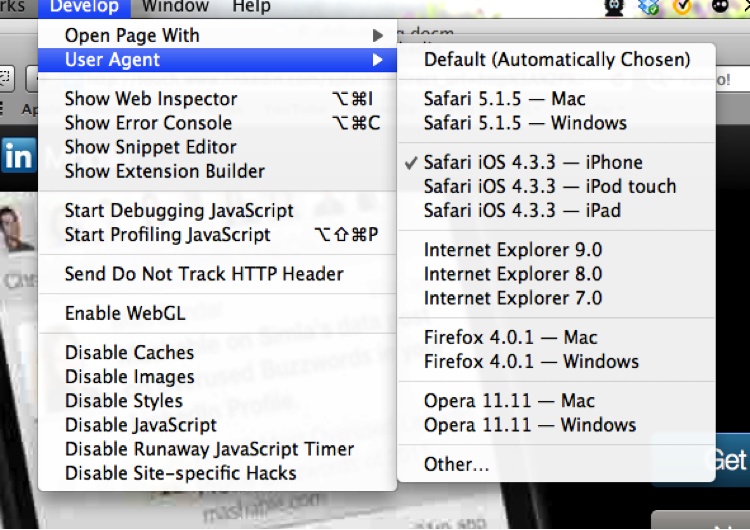Choose Other… custom user agent
This screenshot has height=530, width=750.
click(556, 464)
